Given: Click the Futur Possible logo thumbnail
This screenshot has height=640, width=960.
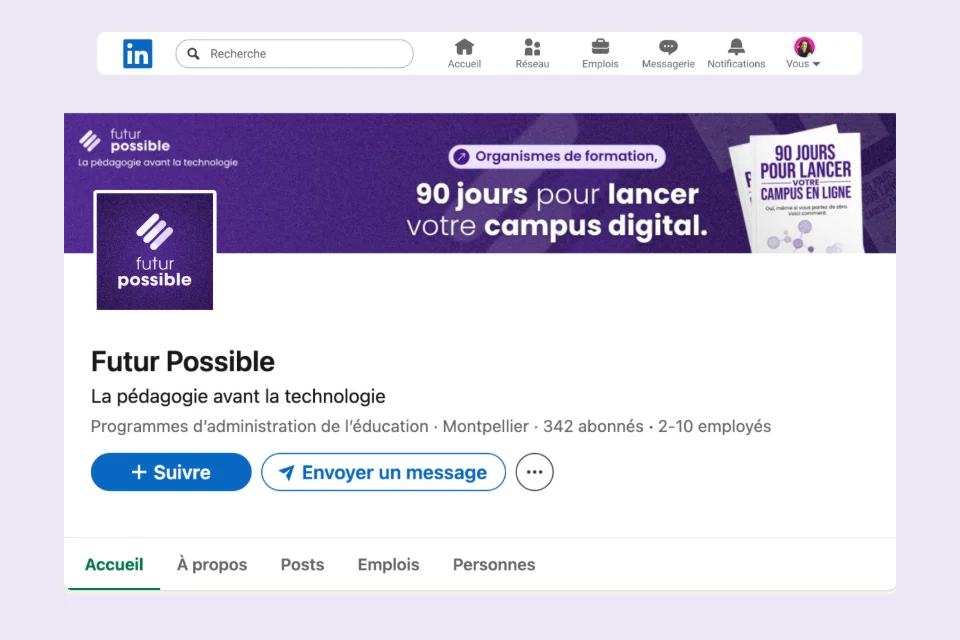Looking at the screenshot, I should click(x=155, y=251).
